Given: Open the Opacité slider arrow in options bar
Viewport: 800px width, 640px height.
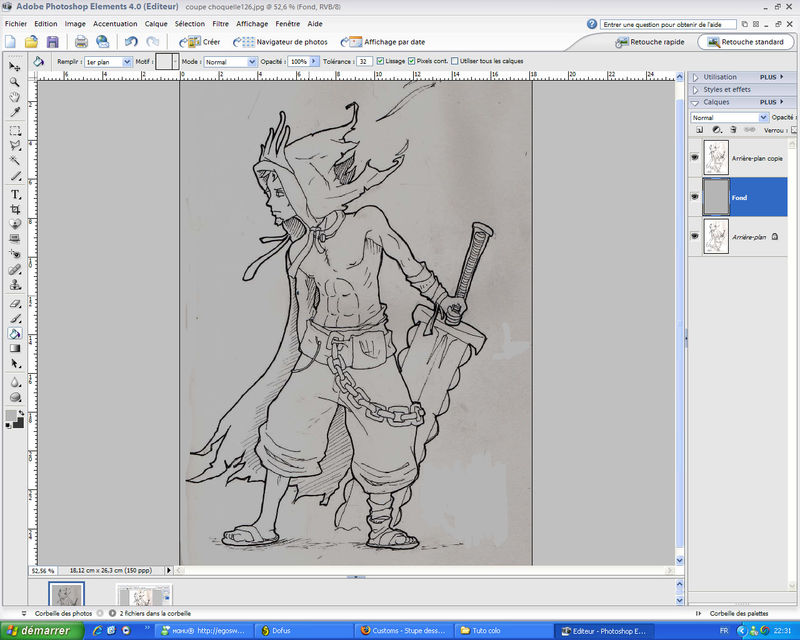Looking at the screenshot, I should (x=314, y=61).
